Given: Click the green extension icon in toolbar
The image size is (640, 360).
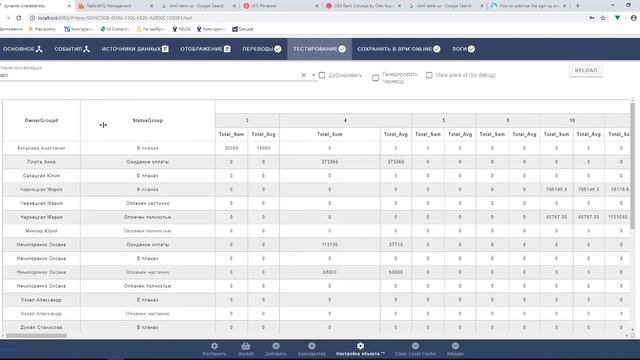Looking at the screenshot, I should click(618, 18).
